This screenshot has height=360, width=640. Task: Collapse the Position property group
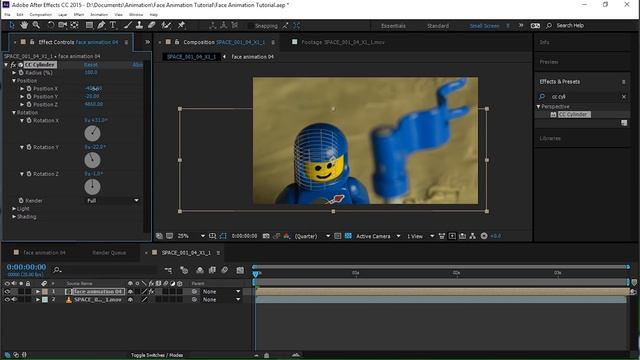tap(14, 81)
